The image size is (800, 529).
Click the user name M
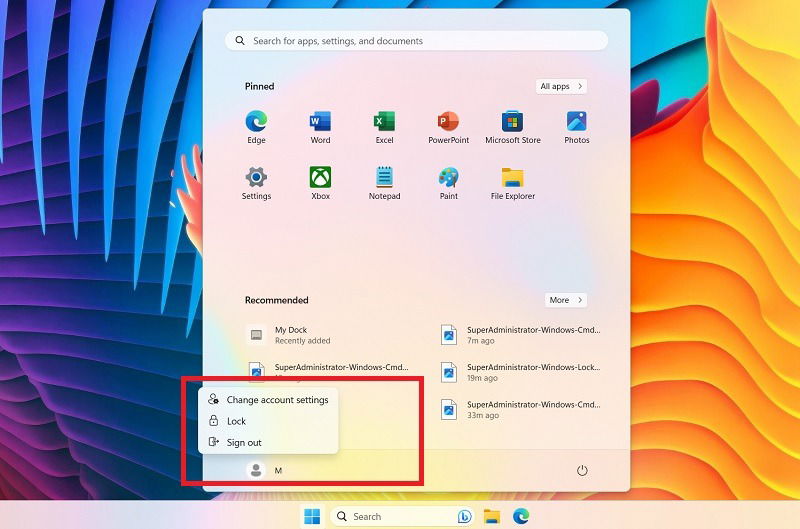(278, 470)
